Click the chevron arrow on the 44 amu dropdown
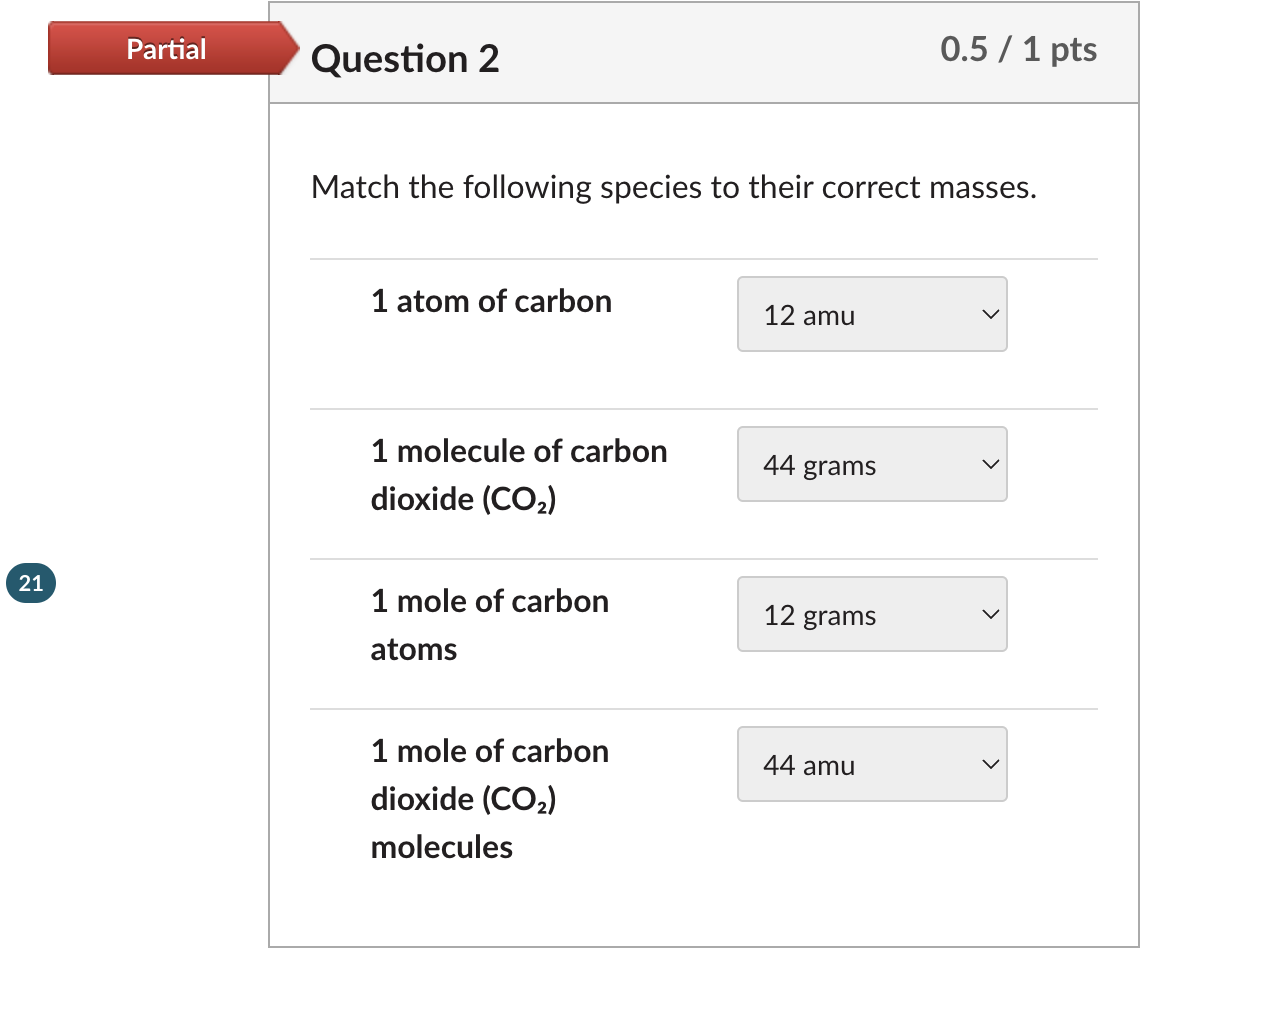 click(990, 764)
